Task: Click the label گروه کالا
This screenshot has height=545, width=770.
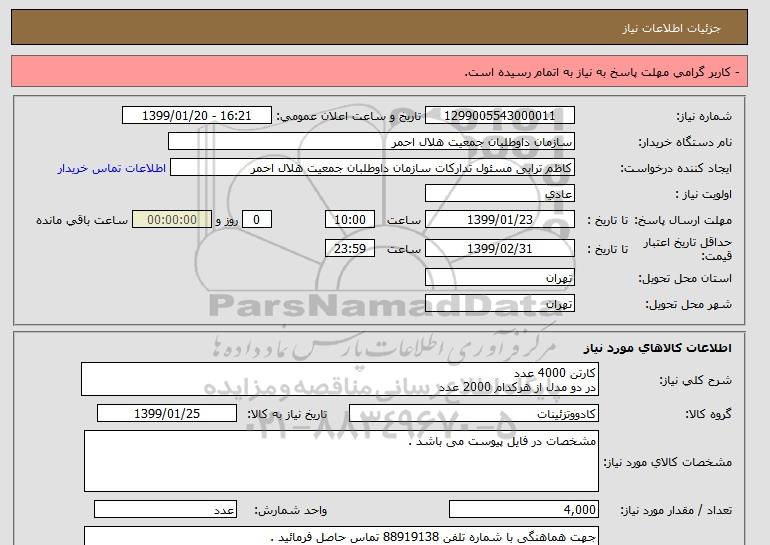Action: pos(708,414)
